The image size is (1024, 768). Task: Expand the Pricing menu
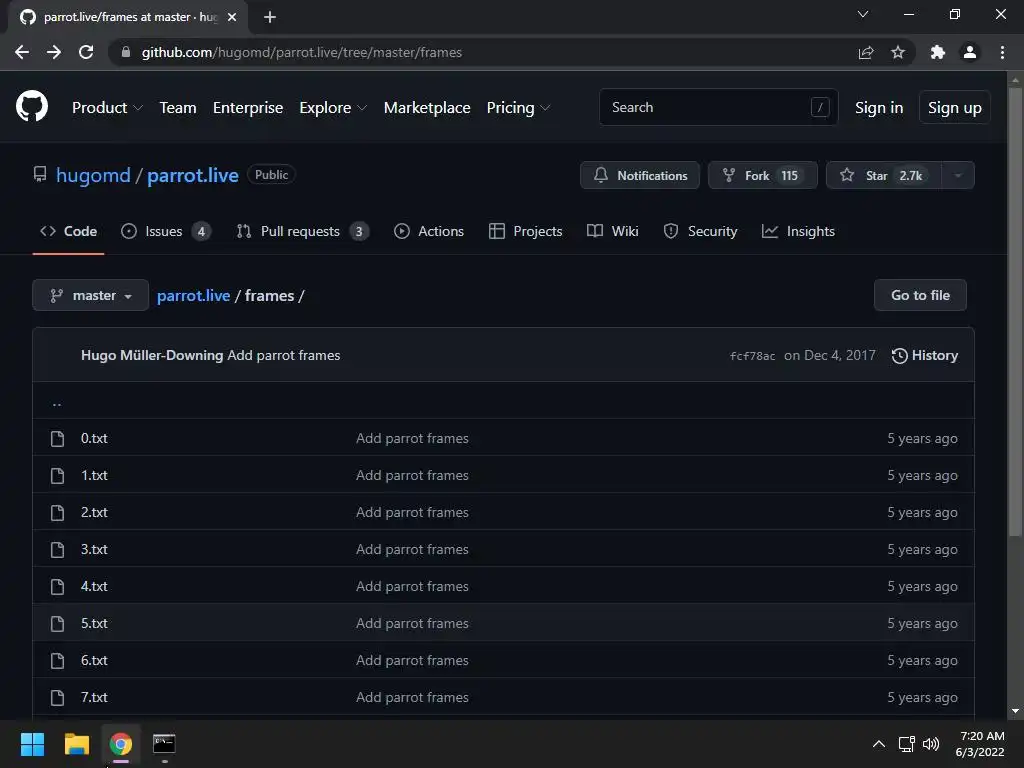point(519,108)
